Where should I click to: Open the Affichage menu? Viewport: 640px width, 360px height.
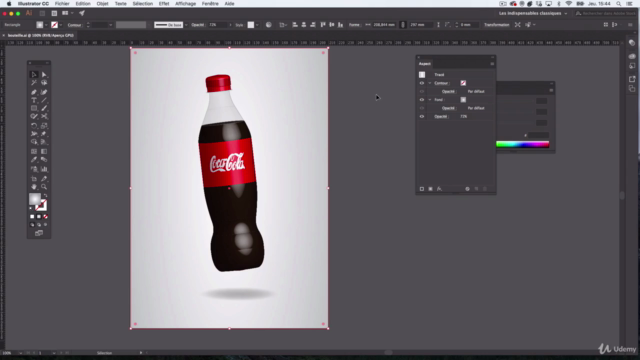point(186,4)
